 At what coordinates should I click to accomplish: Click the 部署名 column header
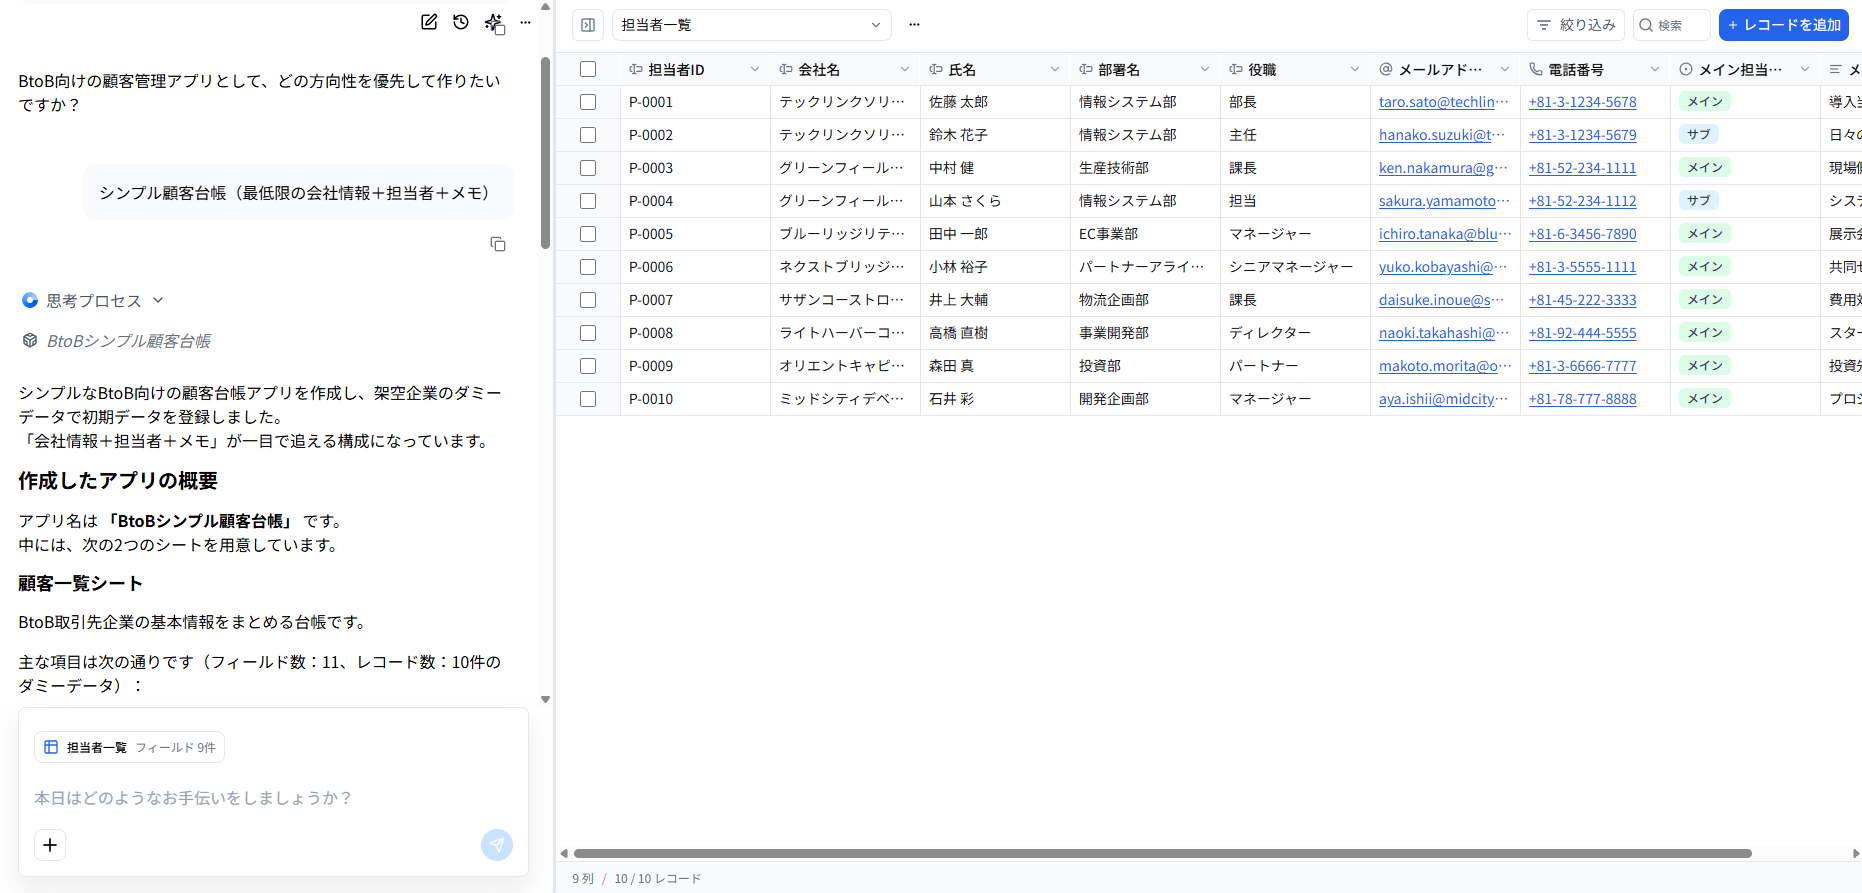[x=1145, y=69]
